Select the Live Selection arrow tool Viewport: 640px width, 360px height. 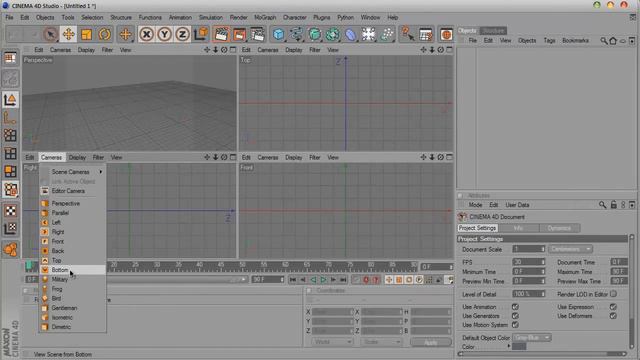click(x=50, y=34)
